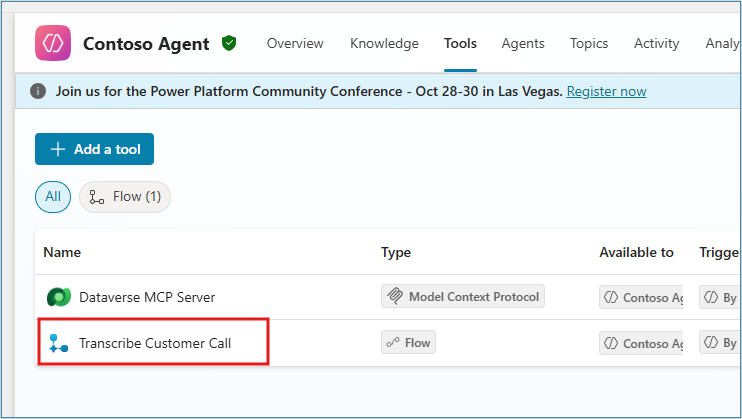Open the Transcribe Customer Call tool

pyautogui.click(x=155, y=343)
